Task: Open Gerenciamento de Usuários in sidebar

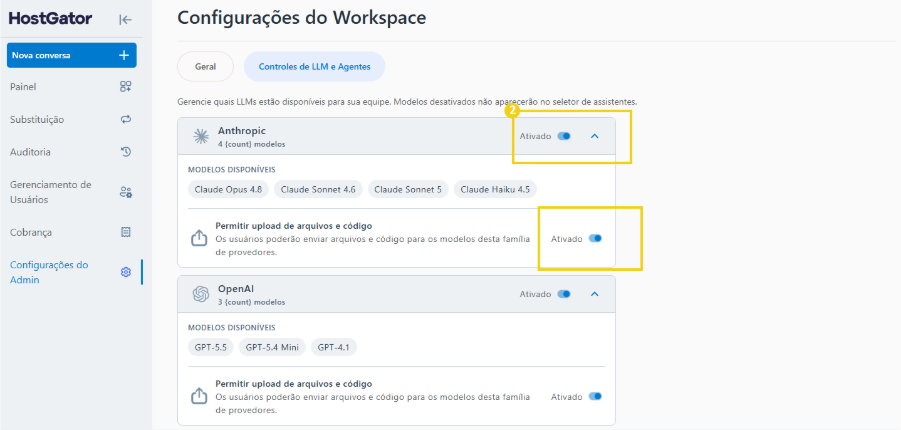Action: click(x=72, y=192)
